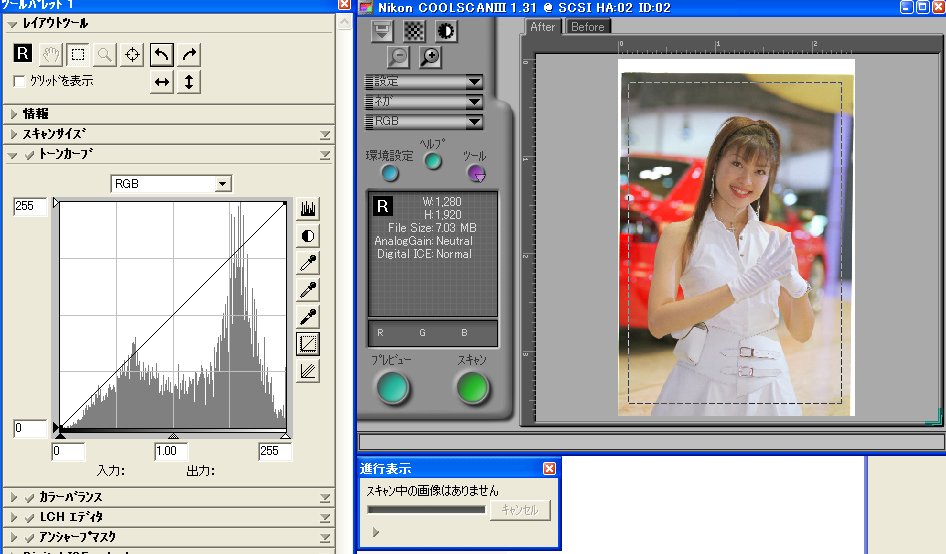Enable the grid display checkbox
Screen dimensions: 946x554
[x=19, y=81]
